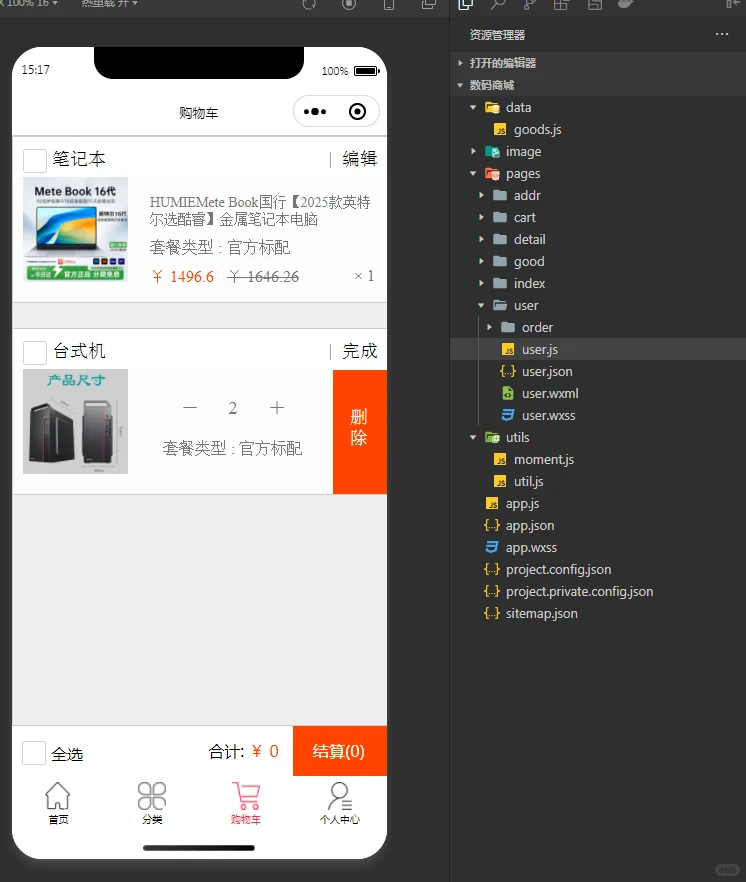Collapse the utils folder arrow
The width and height of the screenshot is (746, 882).
click(473, 437)
